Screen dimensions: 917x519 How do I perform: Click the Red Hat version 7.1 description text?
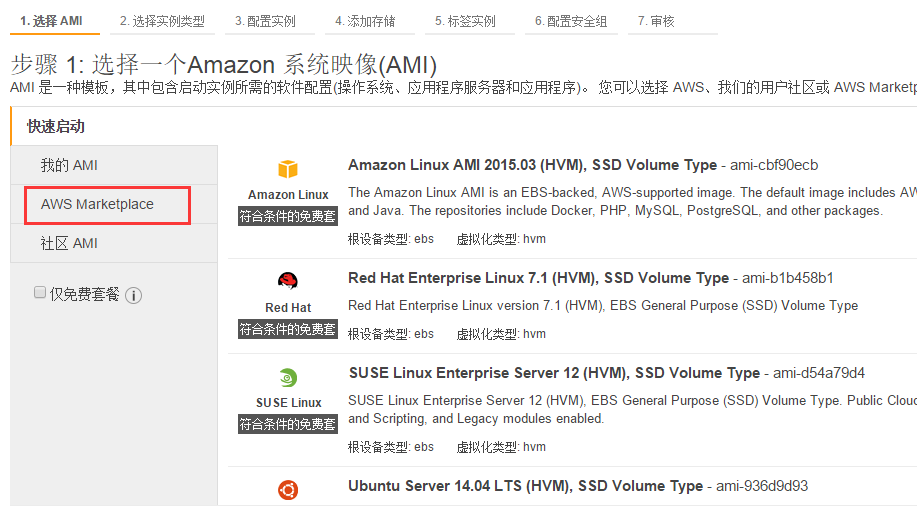coord(603,306)
